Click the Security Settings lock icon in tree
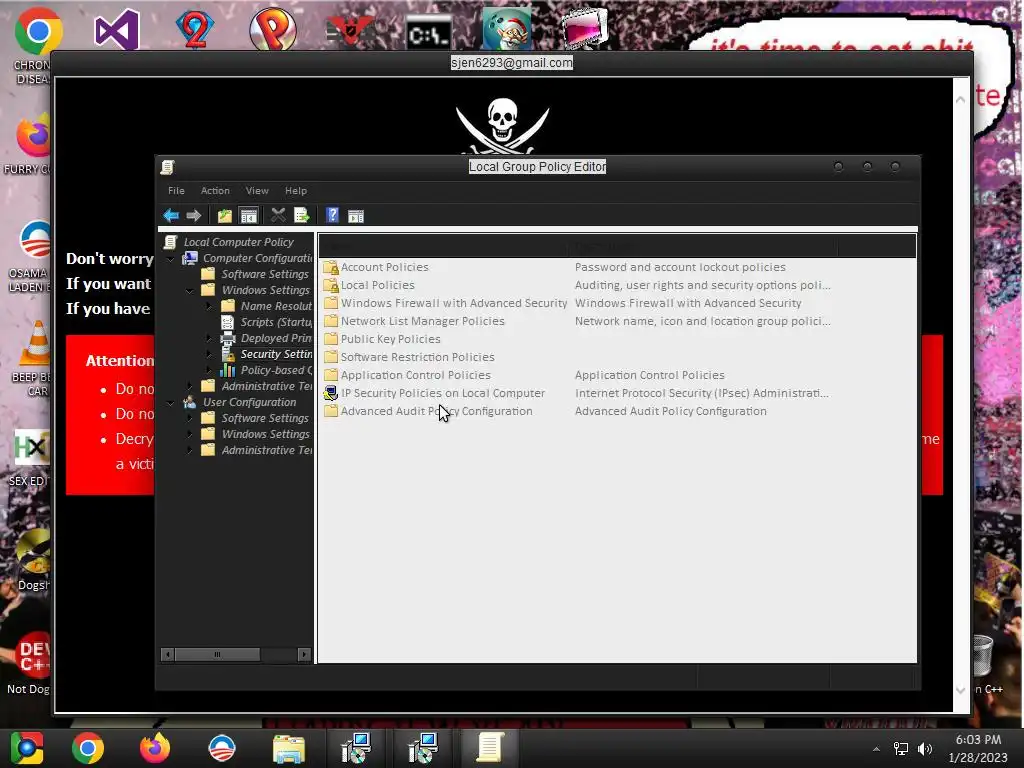 [227, 354]
